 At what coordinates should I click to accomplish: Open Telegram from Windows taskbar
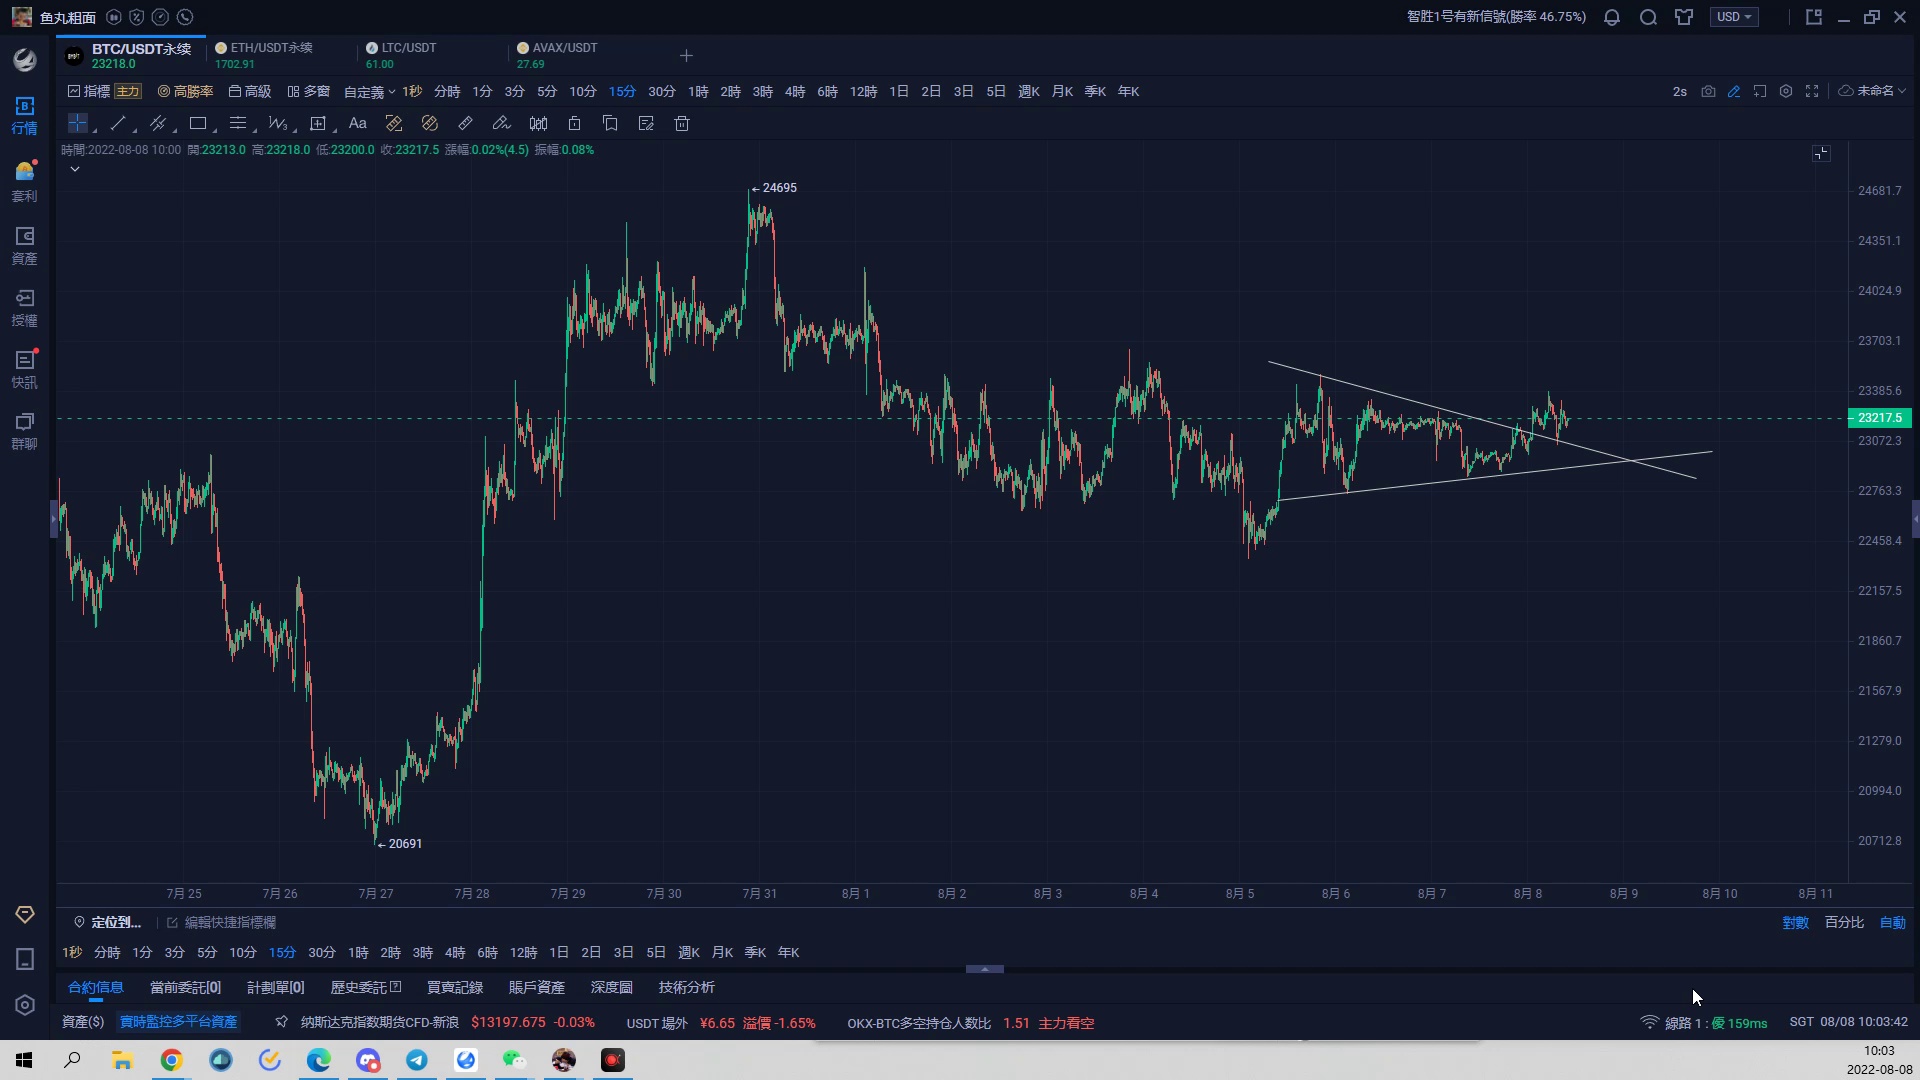417,1060
